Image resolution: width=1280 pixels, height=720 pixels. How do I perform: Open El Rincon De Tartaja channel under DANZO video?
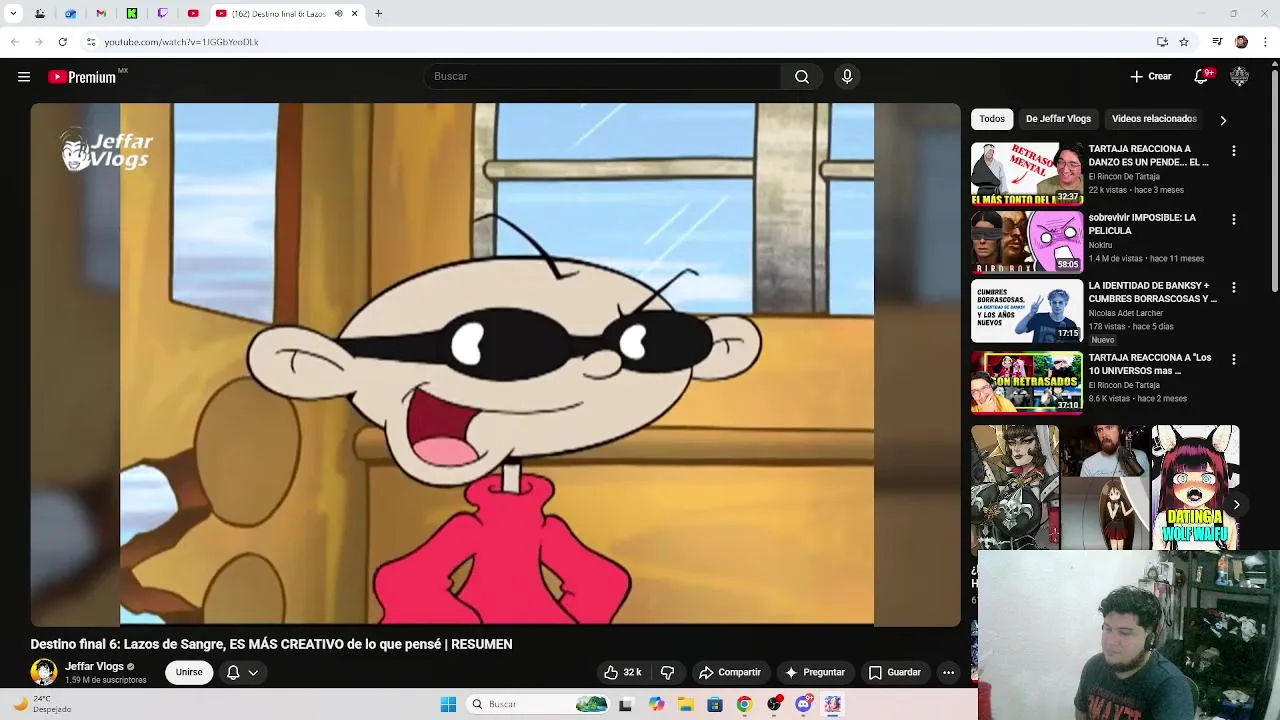pyautogui.click(x=1124, y=177)
